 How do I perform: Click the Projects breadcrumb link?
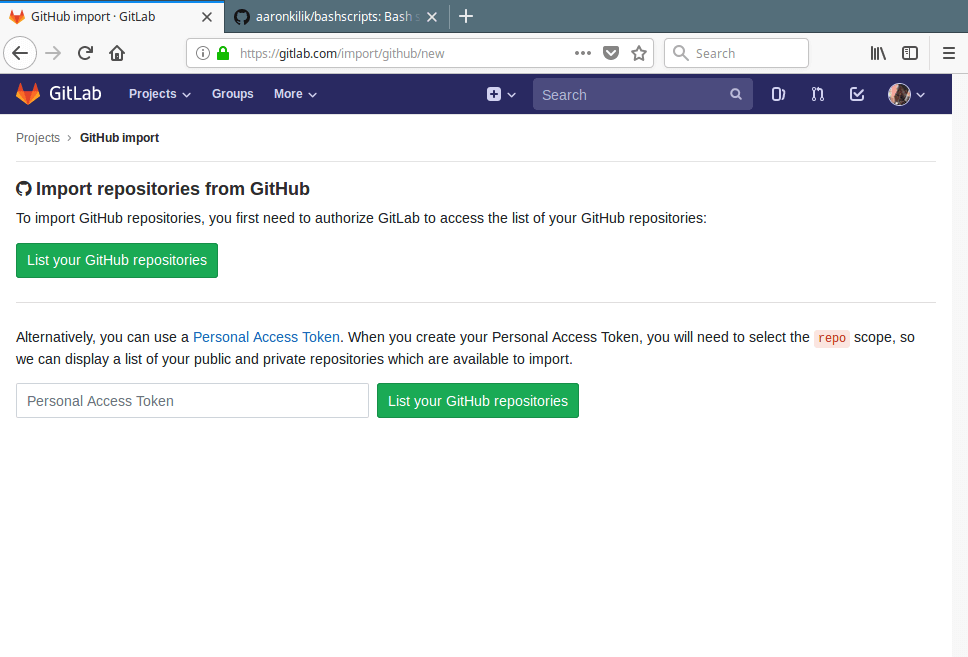(38, 138)
